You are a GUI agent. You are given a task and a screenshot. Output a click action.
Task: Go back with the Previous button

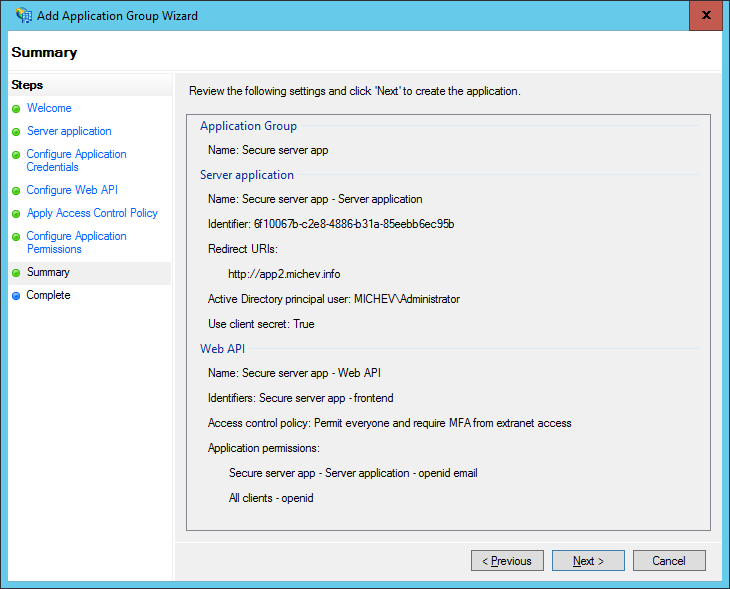click(507, 561)
